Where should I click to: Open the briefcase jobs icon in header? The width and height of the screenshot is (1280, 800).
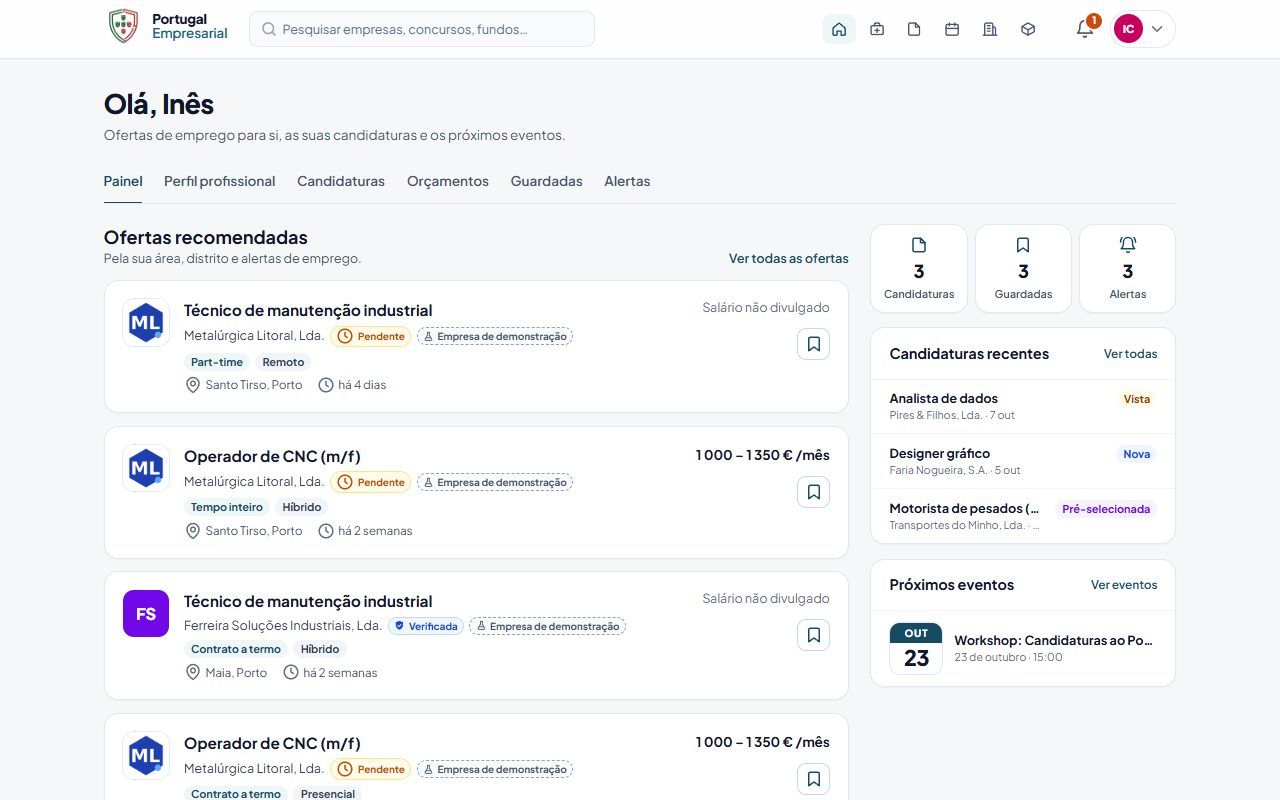pyautogui.click(x=877, y=29)
